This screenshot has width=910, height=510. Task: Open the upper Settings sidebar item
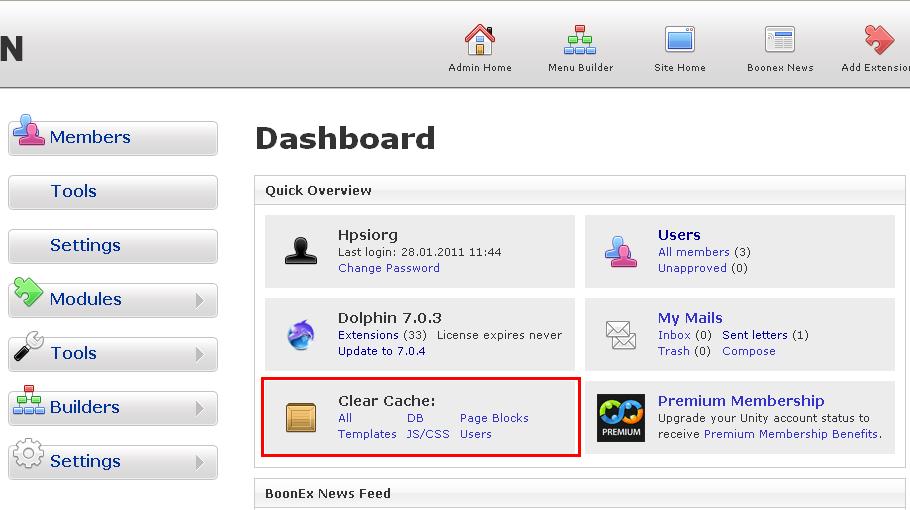click(x=113, y=246)
